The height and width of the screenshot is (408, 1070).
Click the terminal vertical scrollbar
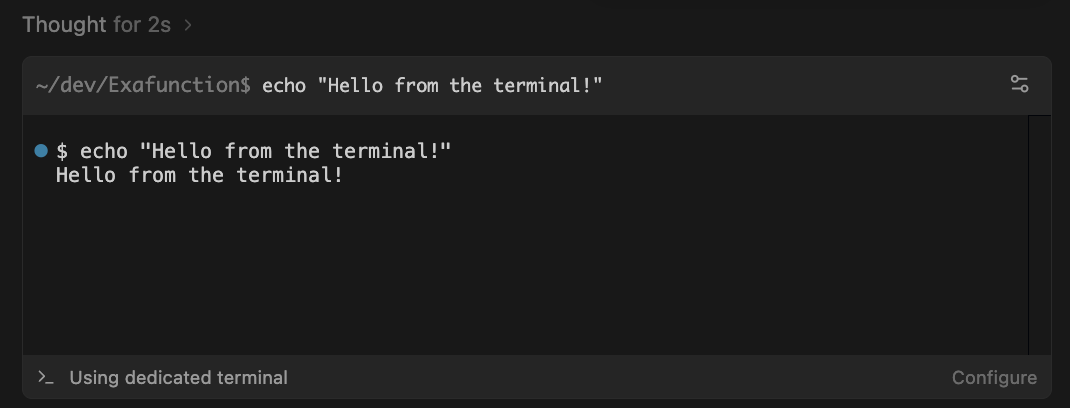(1039, 234)
